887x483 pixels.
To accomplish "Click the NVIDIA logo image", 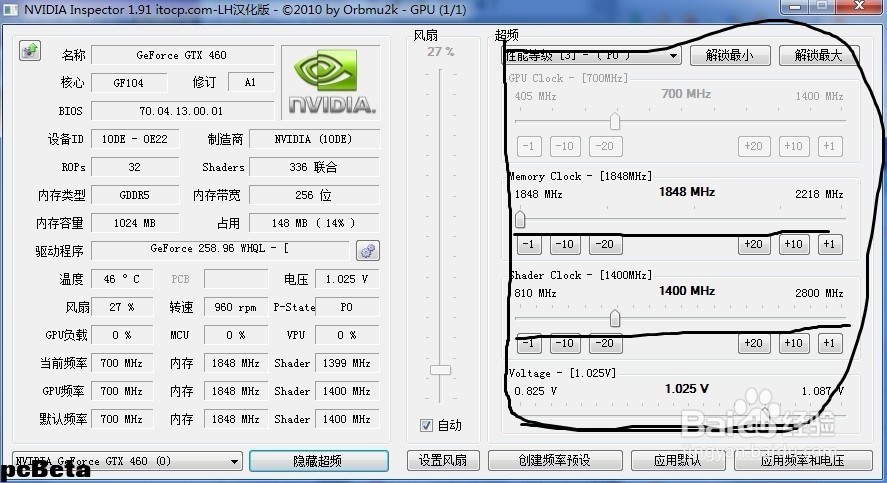I will (331, 83).
